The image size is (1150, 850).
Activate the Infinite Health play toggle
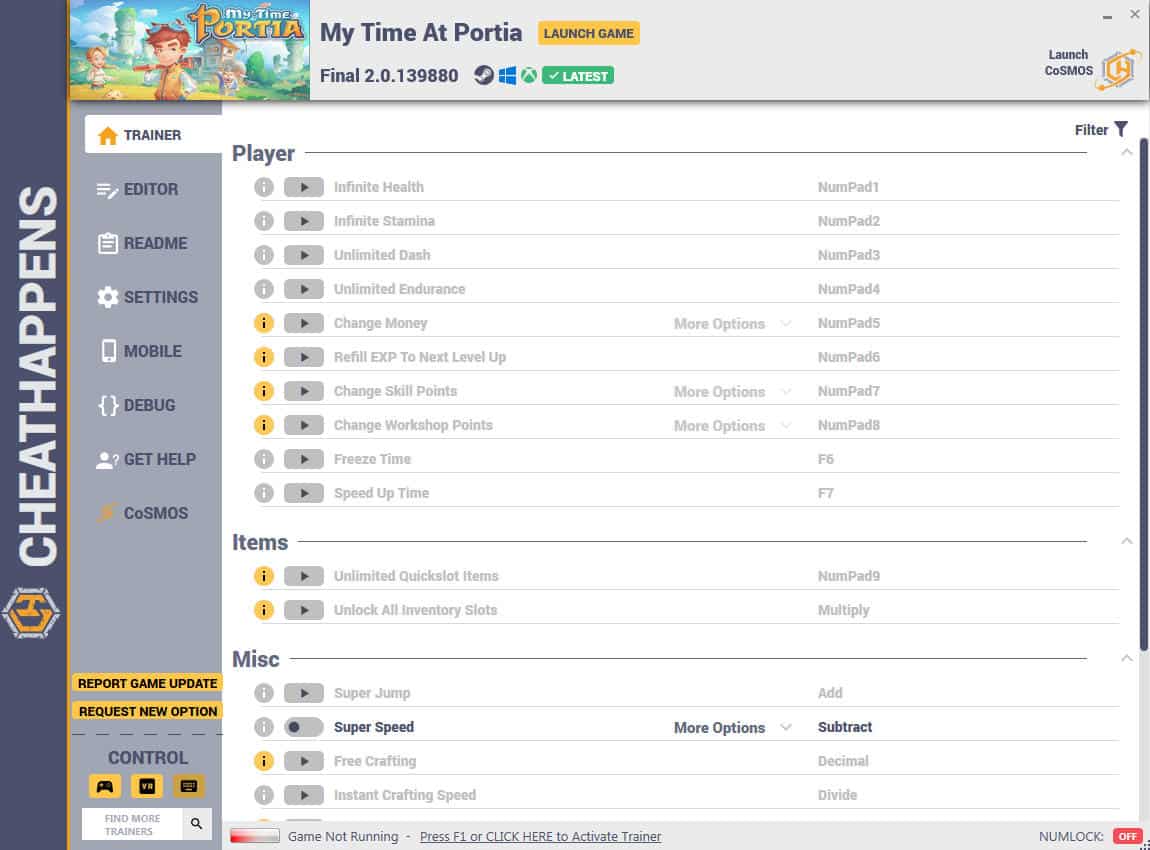pos(304,187)
